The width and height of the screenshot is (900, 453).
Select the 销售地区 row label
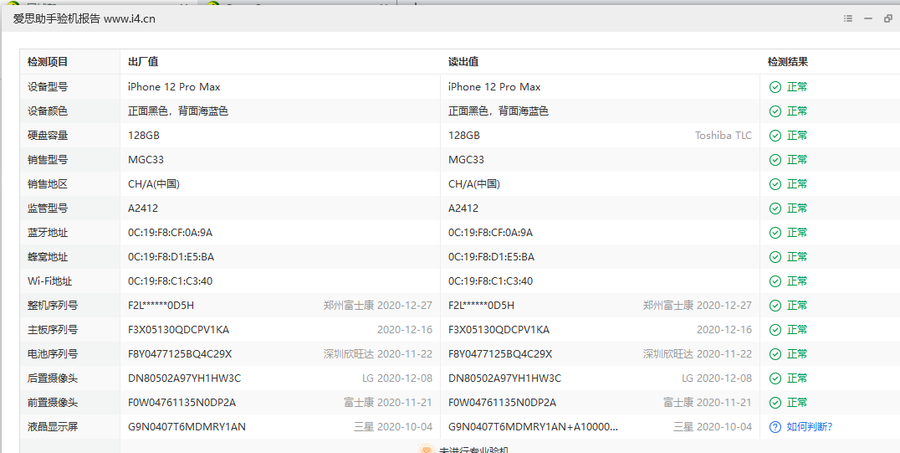point(48,184)
